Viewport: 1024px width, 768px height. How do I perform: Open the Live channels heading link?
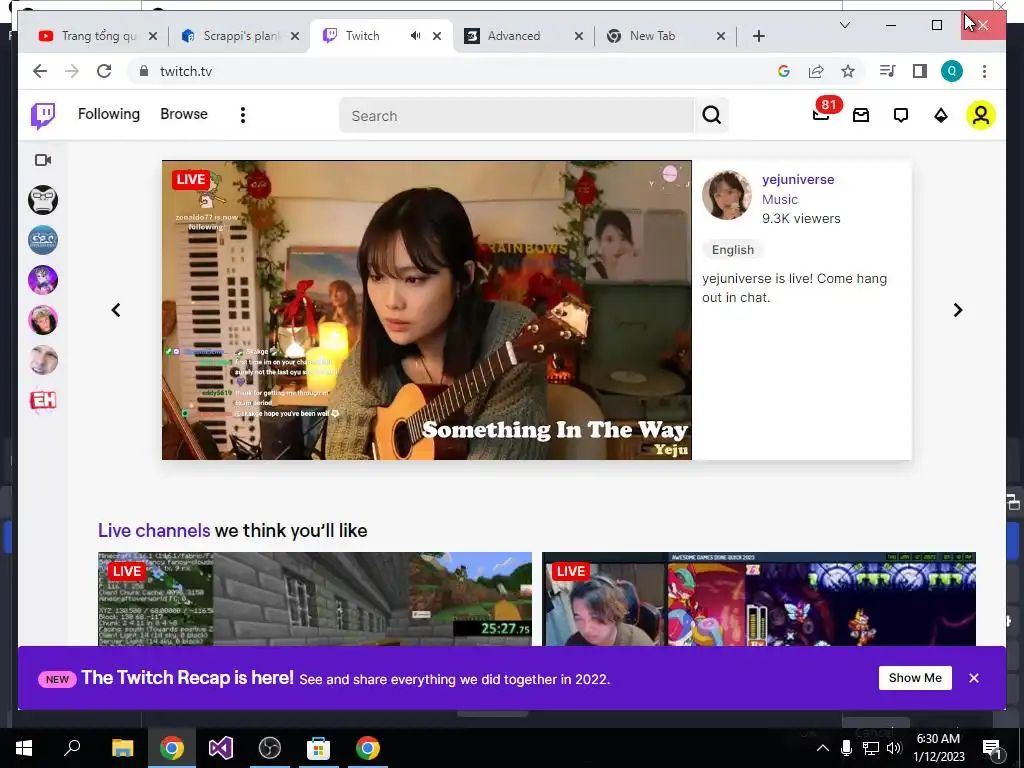pyautogui.click(x=154, y=530)
